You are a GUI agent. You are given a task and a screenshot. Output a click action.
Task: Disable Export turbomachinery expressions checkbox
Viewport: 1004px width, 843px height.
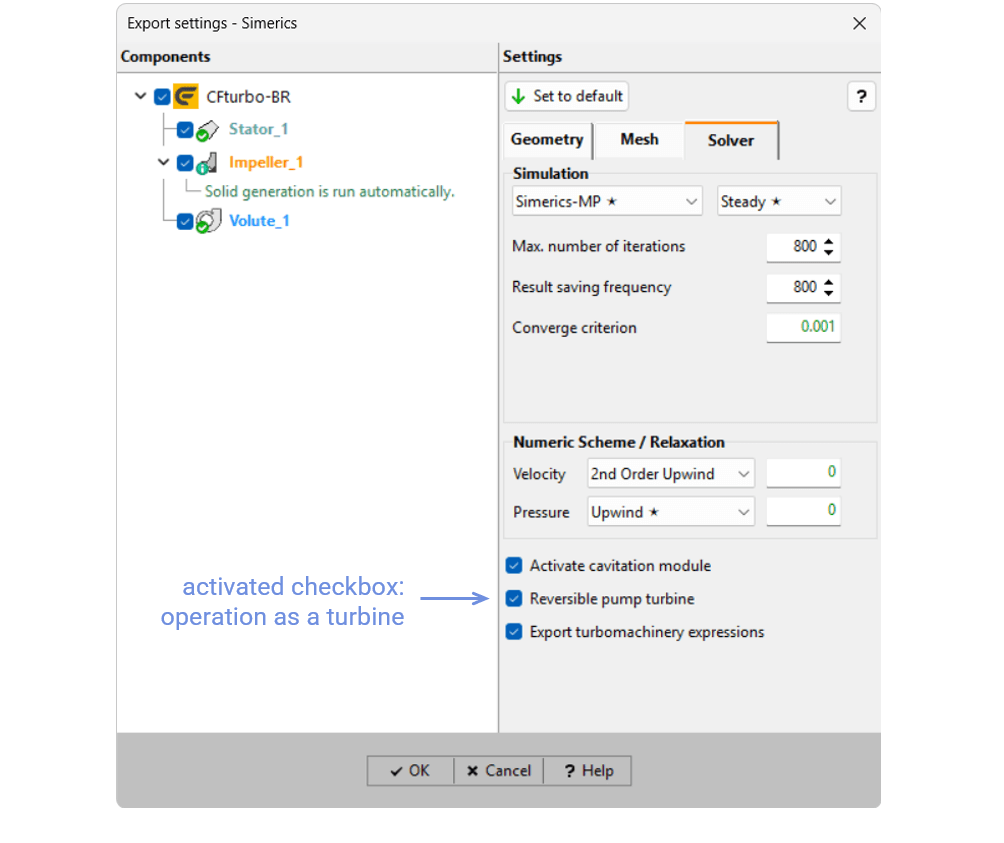click(514, 632)
